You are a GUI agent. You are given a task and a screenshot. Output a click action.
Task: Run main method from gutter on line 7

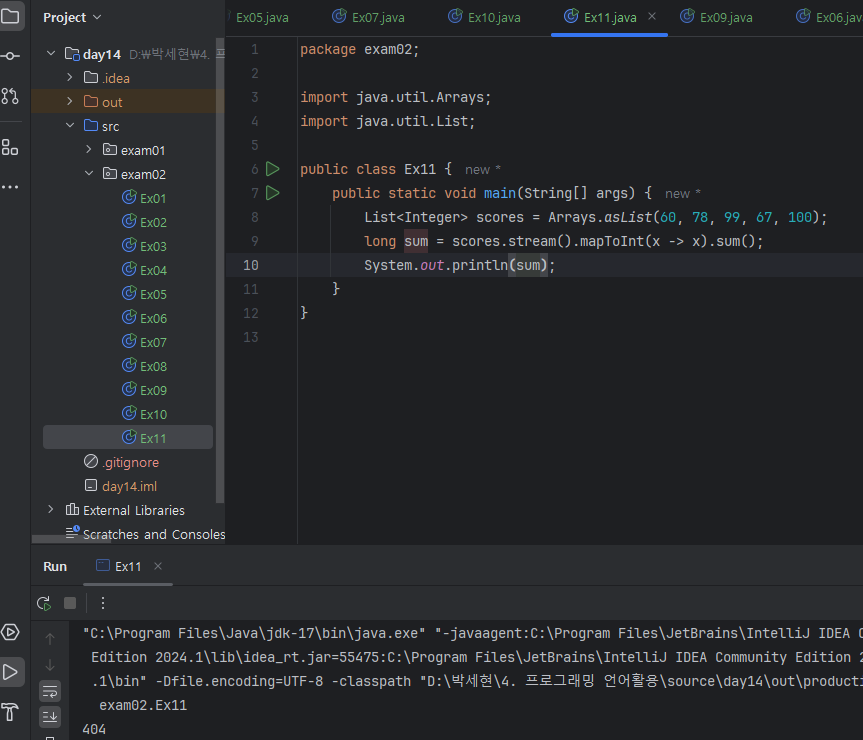[273, 193]
